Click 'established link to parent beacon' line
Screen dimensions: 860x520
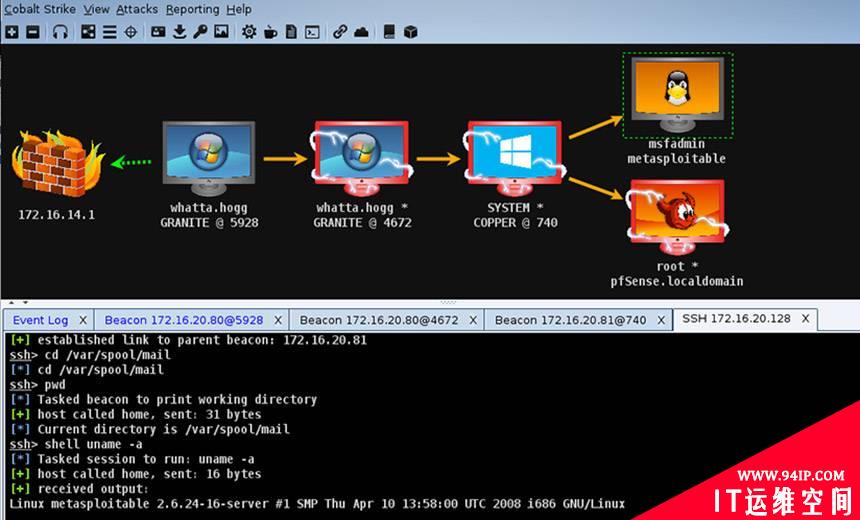[189, 340]
